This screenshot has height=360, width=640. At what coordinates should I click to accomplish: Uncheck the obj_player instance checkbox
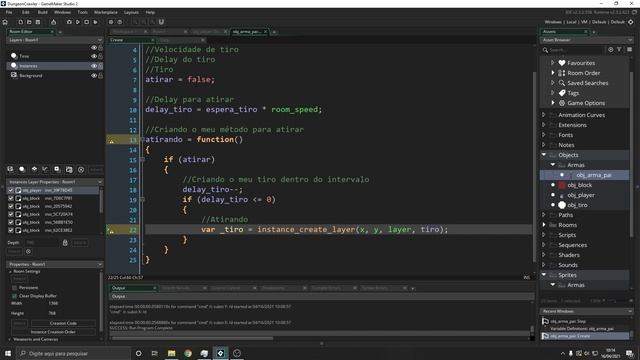click(x=11, y=190)
